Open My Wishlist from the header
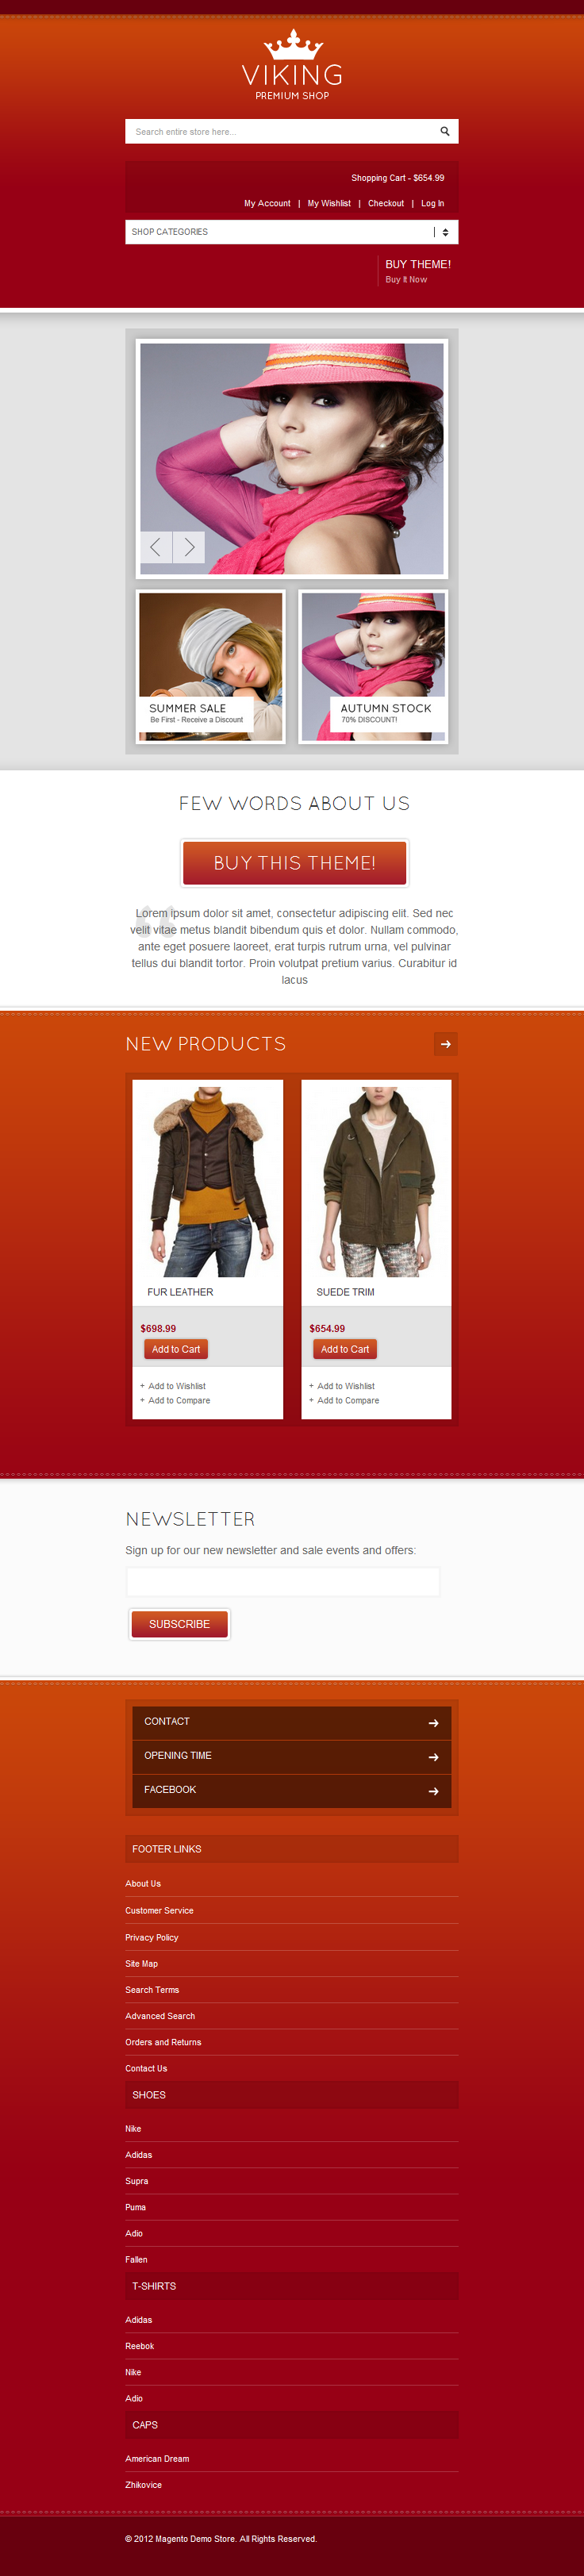 point(329,203)
